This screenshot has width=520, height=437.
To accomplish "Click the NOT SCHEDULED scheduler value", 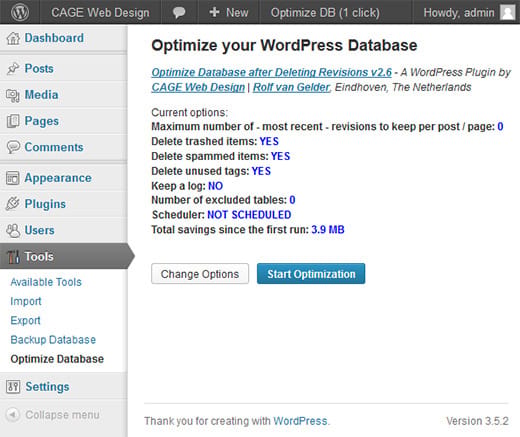I will (249, 215).
